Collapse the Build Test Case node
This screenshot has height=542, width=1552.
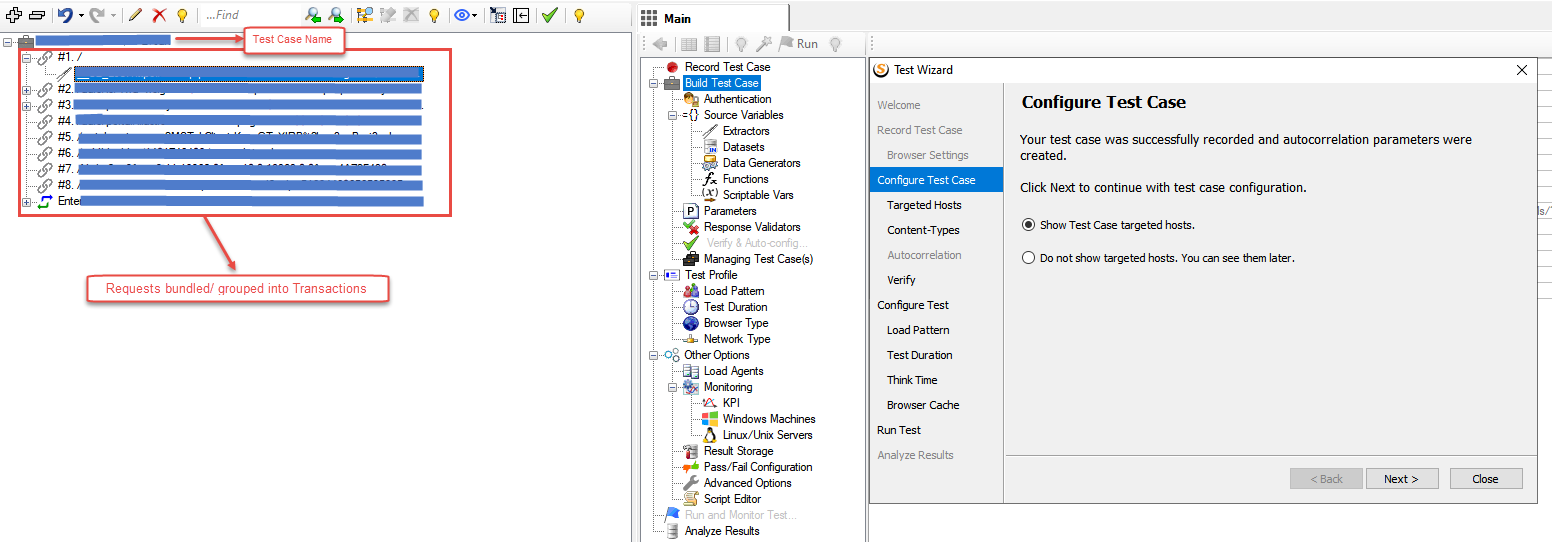[x=655, y=84]
